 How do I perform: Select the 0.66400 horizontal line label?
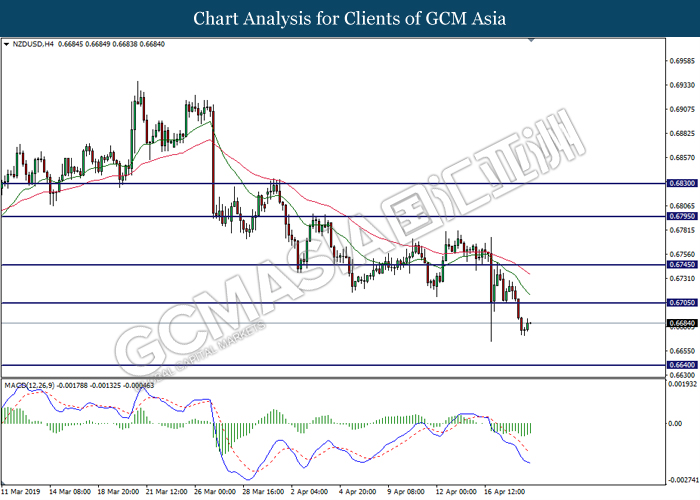(x=682, y=365)
